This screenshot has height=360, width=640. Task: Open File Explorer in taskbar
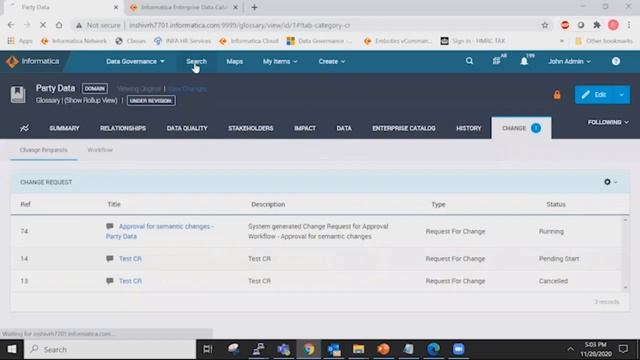click(358, 349)
